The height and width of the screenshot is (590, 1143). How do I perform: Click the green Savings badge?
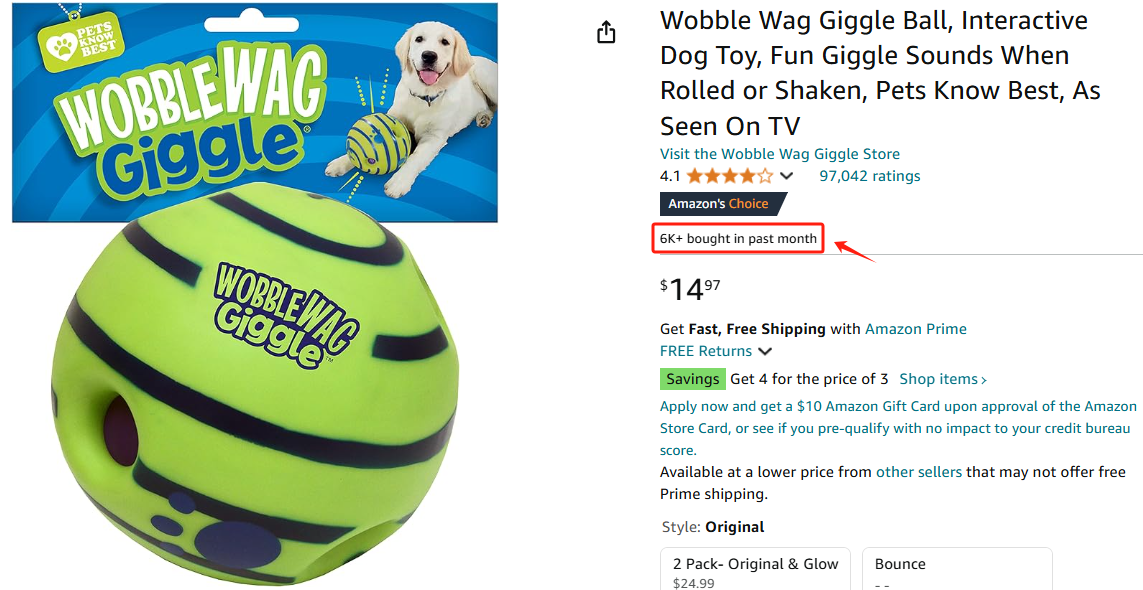tap(693, 379)
